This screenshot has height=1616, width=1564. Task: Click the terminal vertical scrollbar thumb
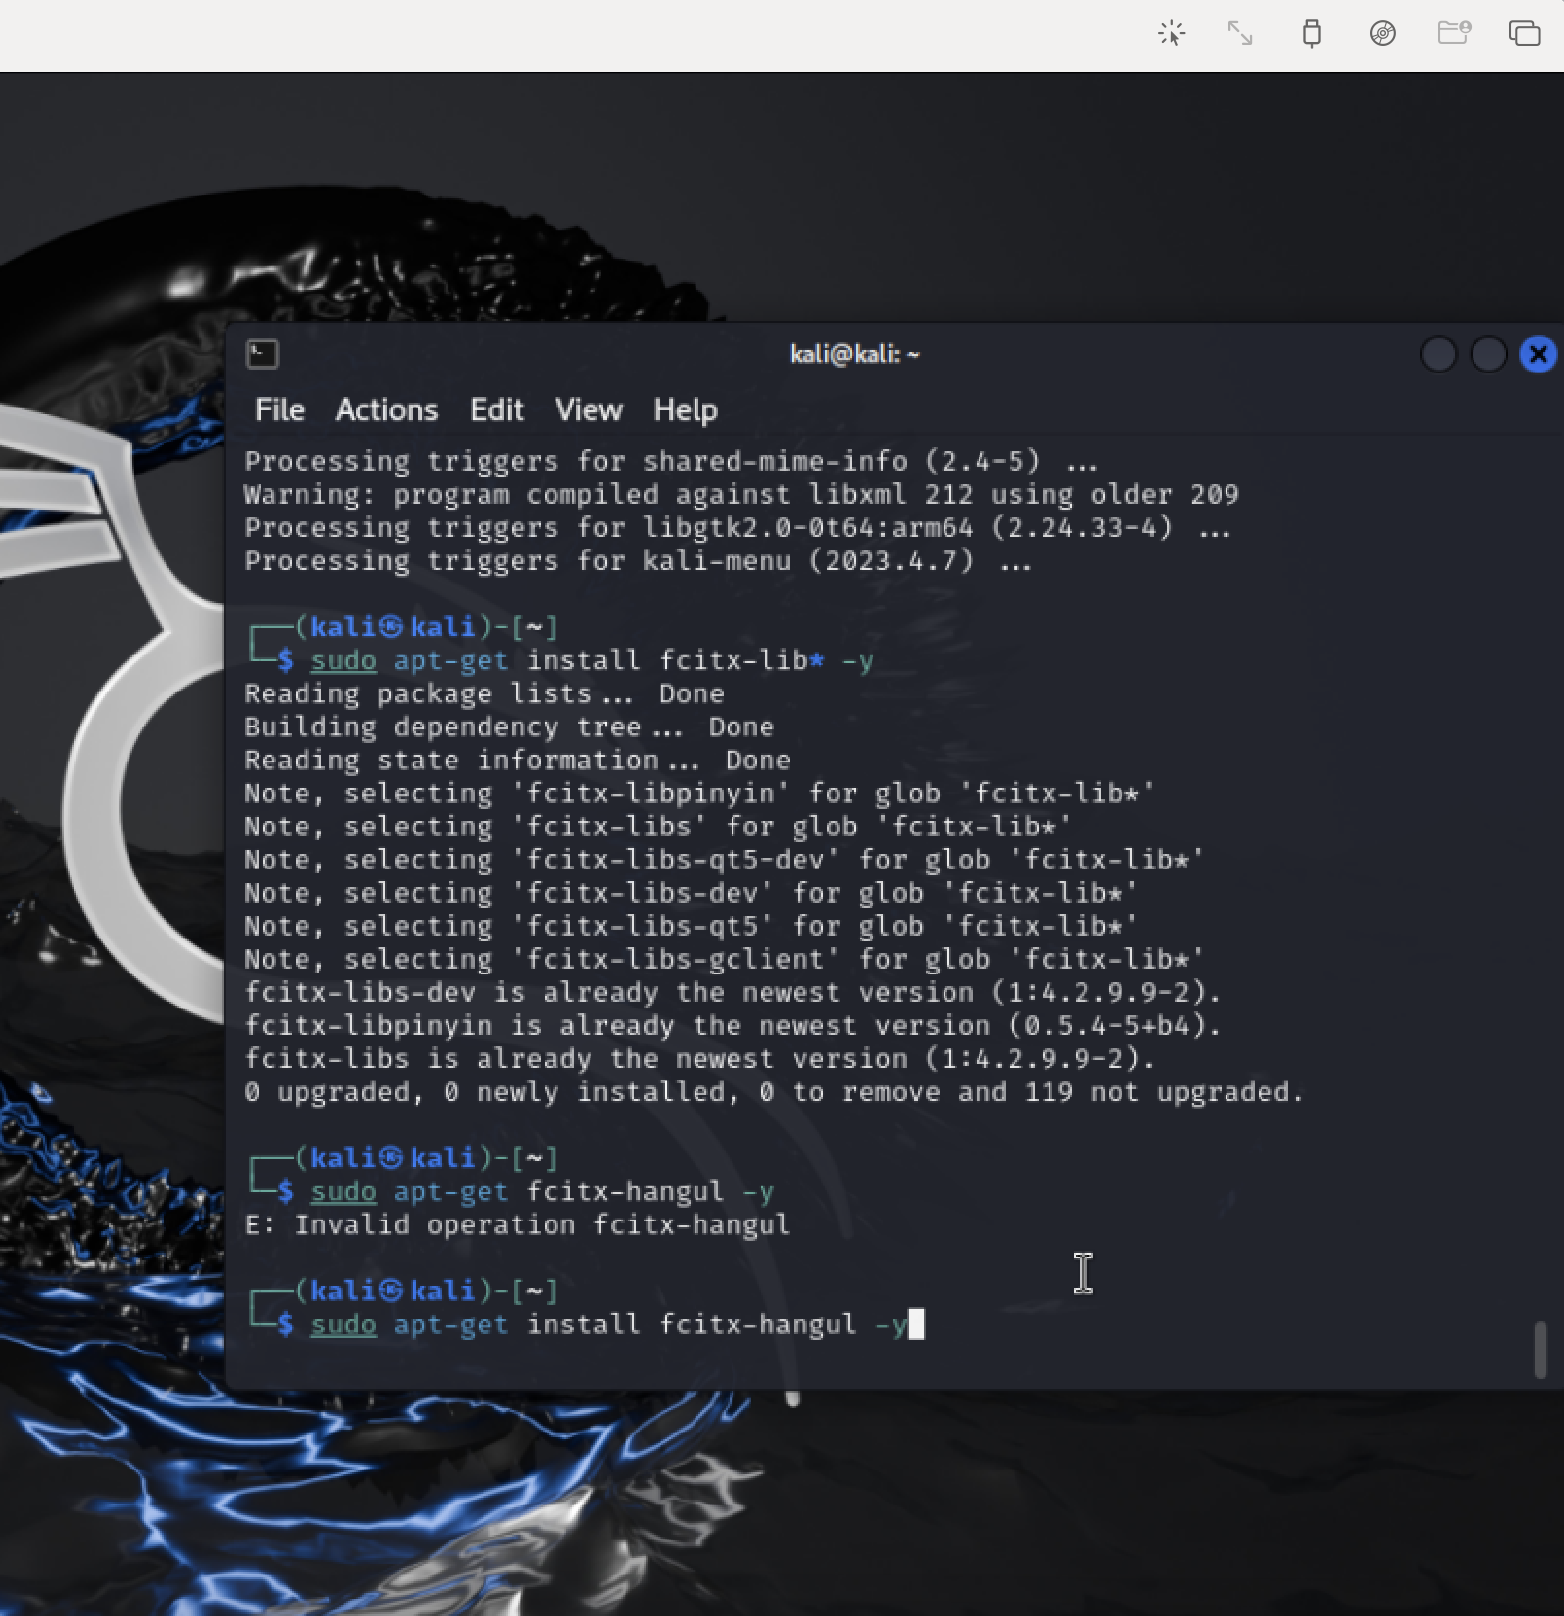tap(1540, 1350)
